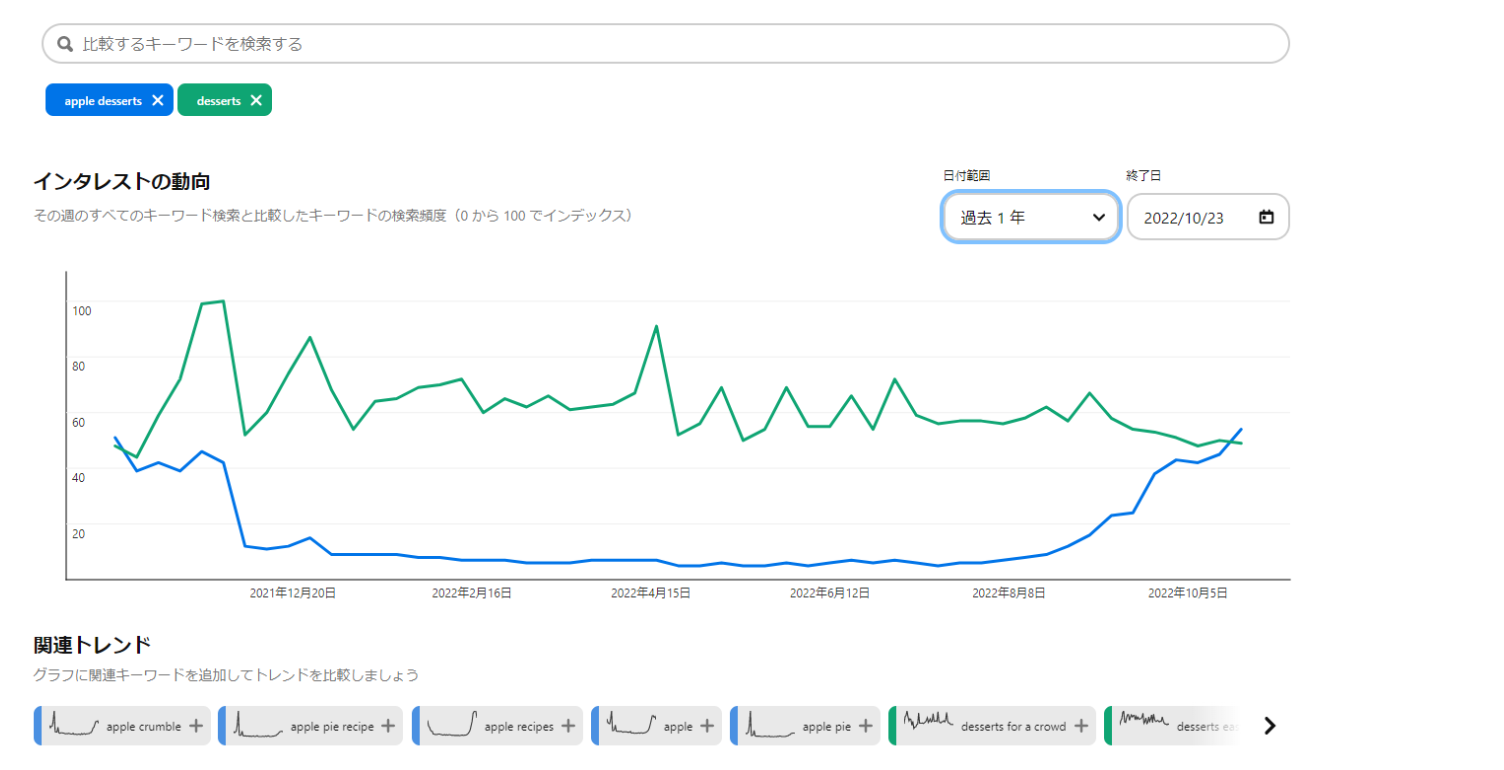Add desserts for a crowd keyword
Viewport: 1504px width, 770px height.
click(1081, 726)
